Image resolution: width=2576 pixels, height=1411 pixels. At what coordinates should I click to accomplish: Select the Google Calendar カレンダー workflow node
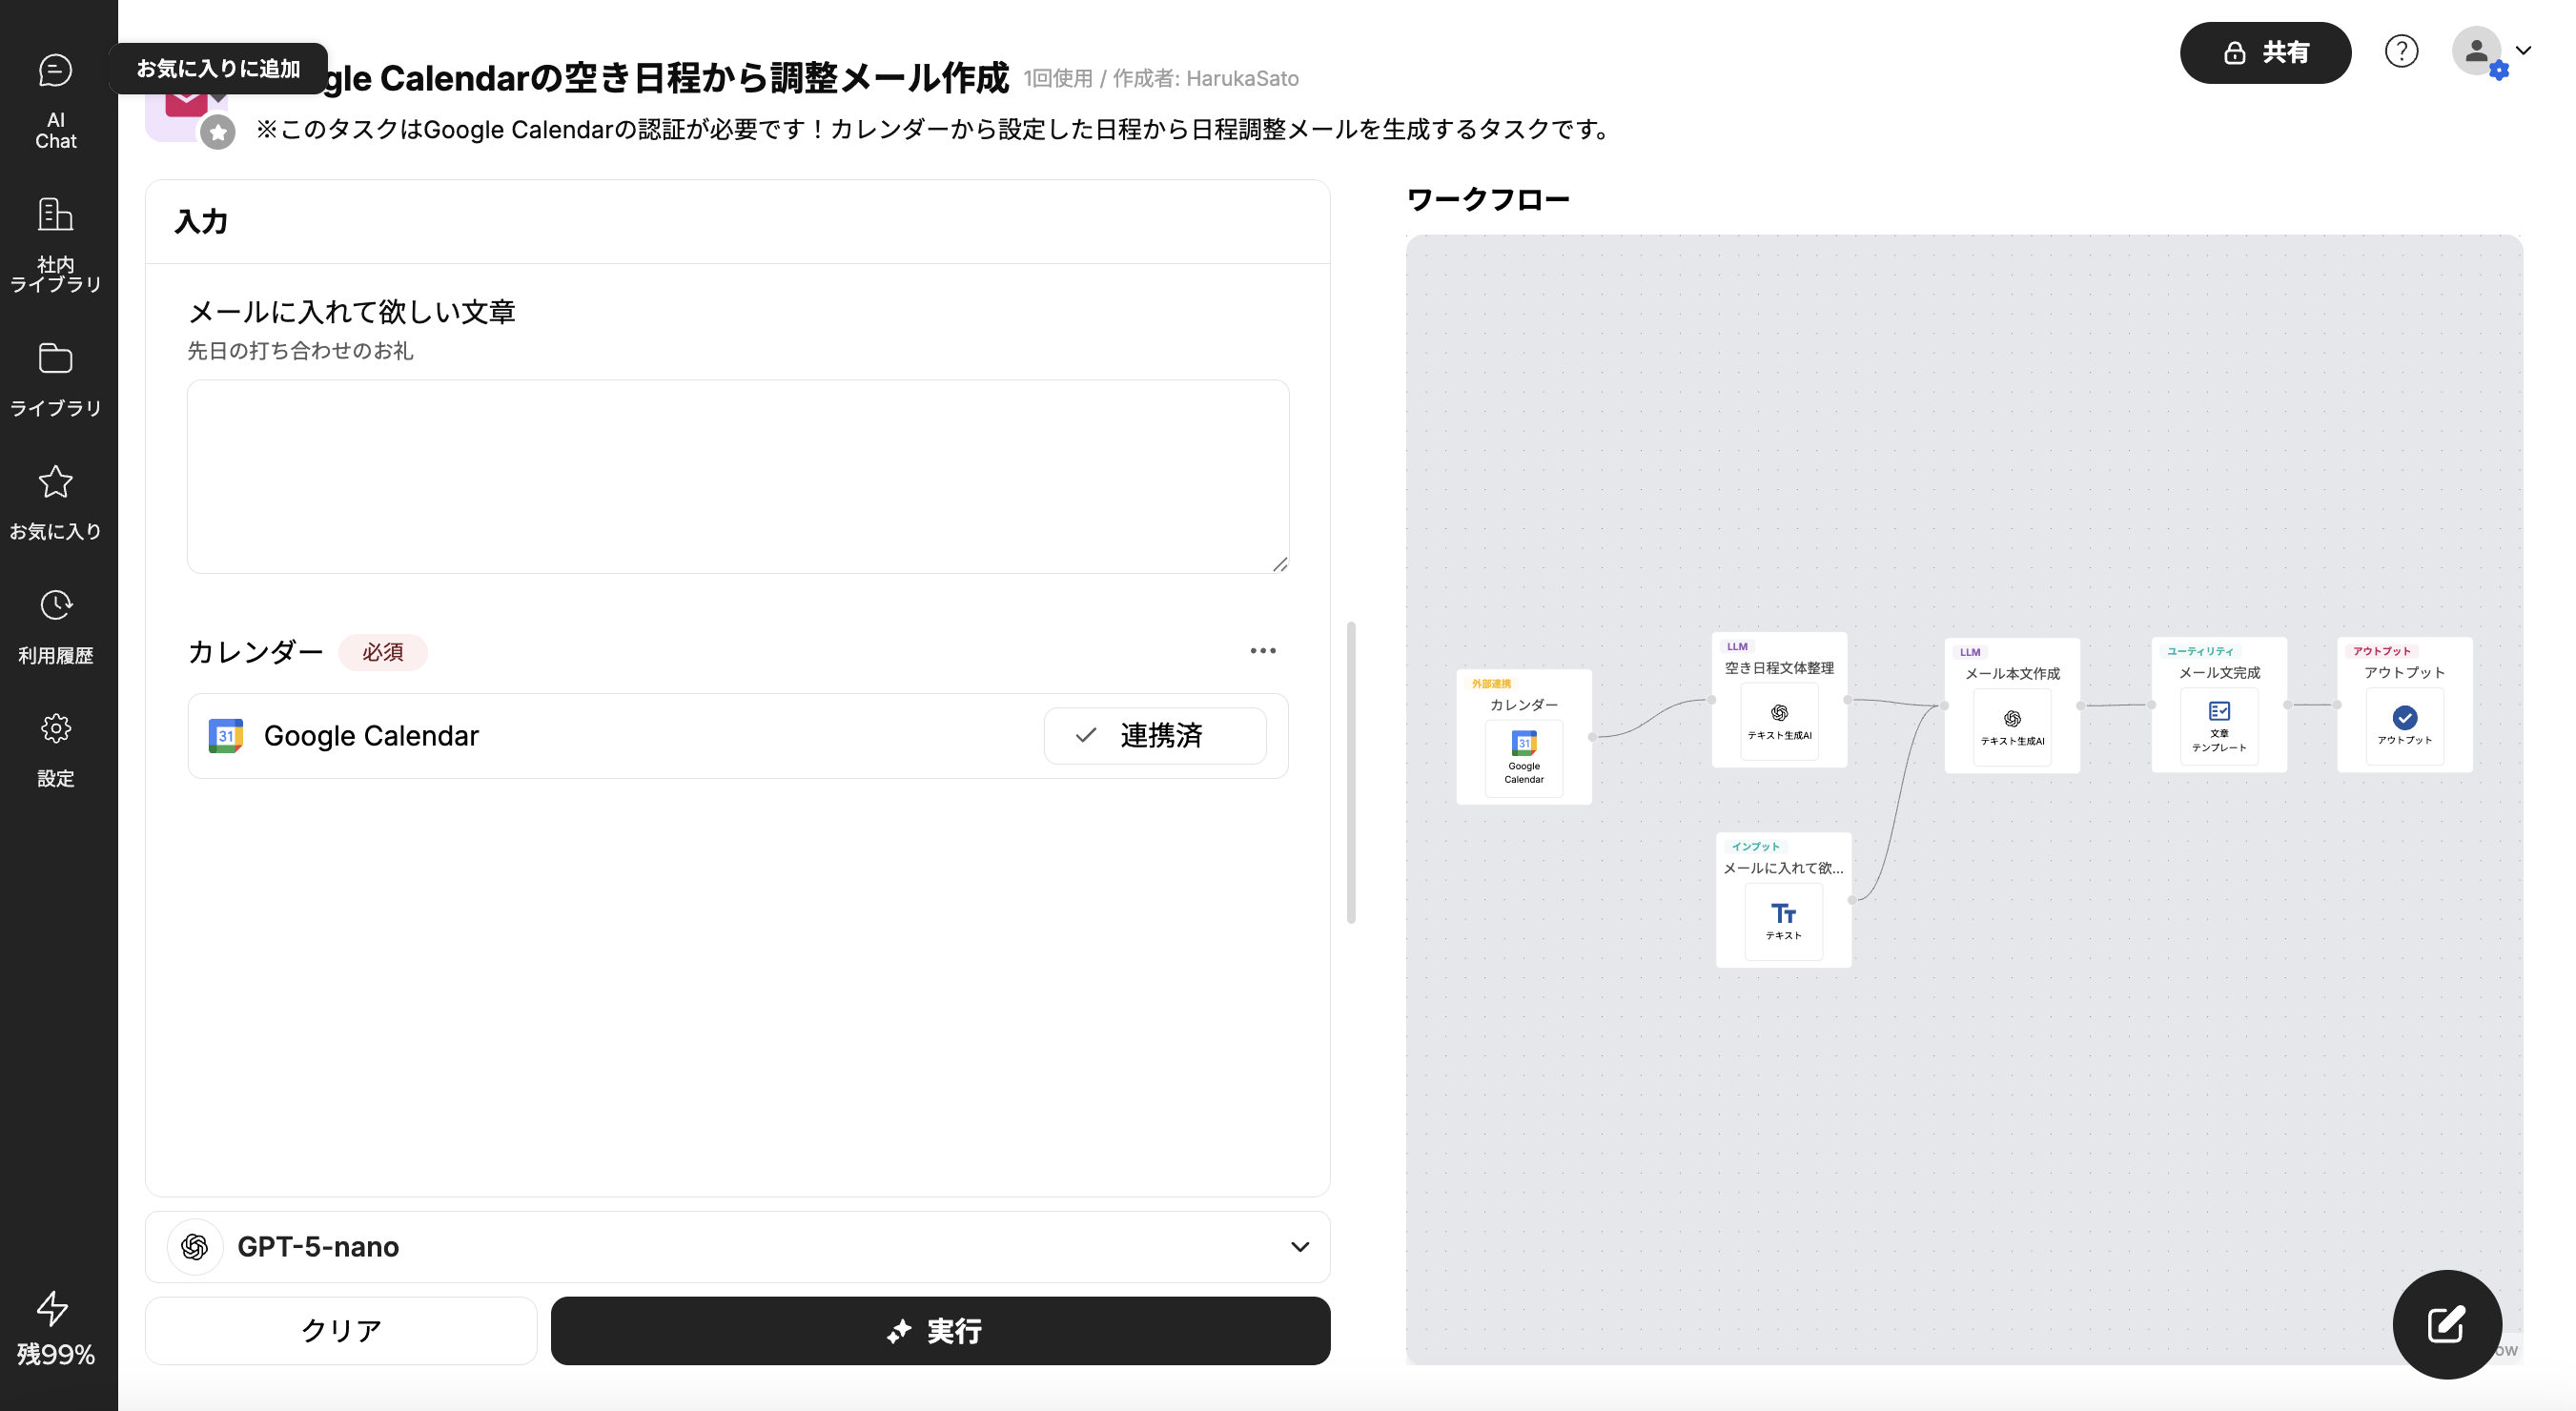click(1523, 745)
